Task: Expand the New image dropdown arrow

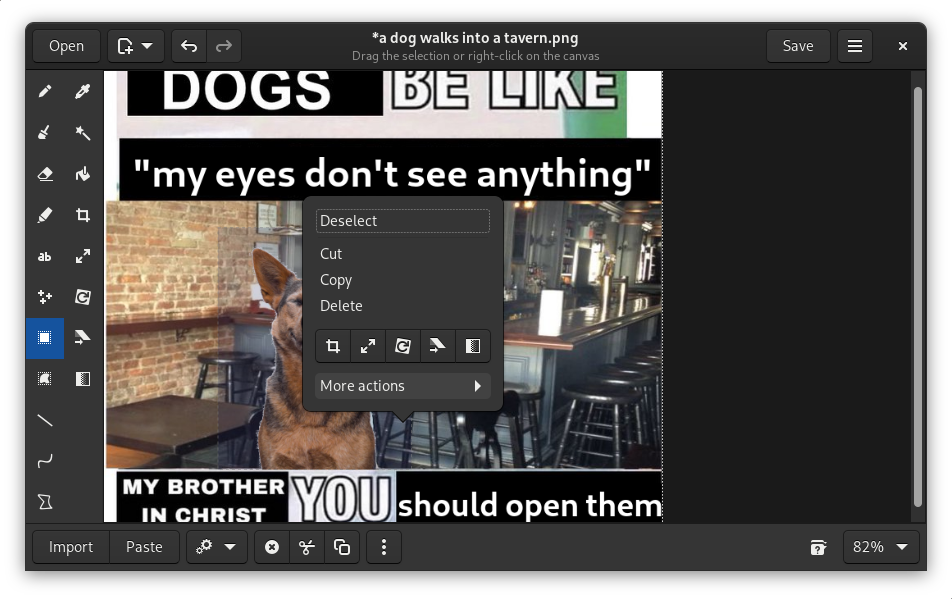Action: (x=147, y=46)
